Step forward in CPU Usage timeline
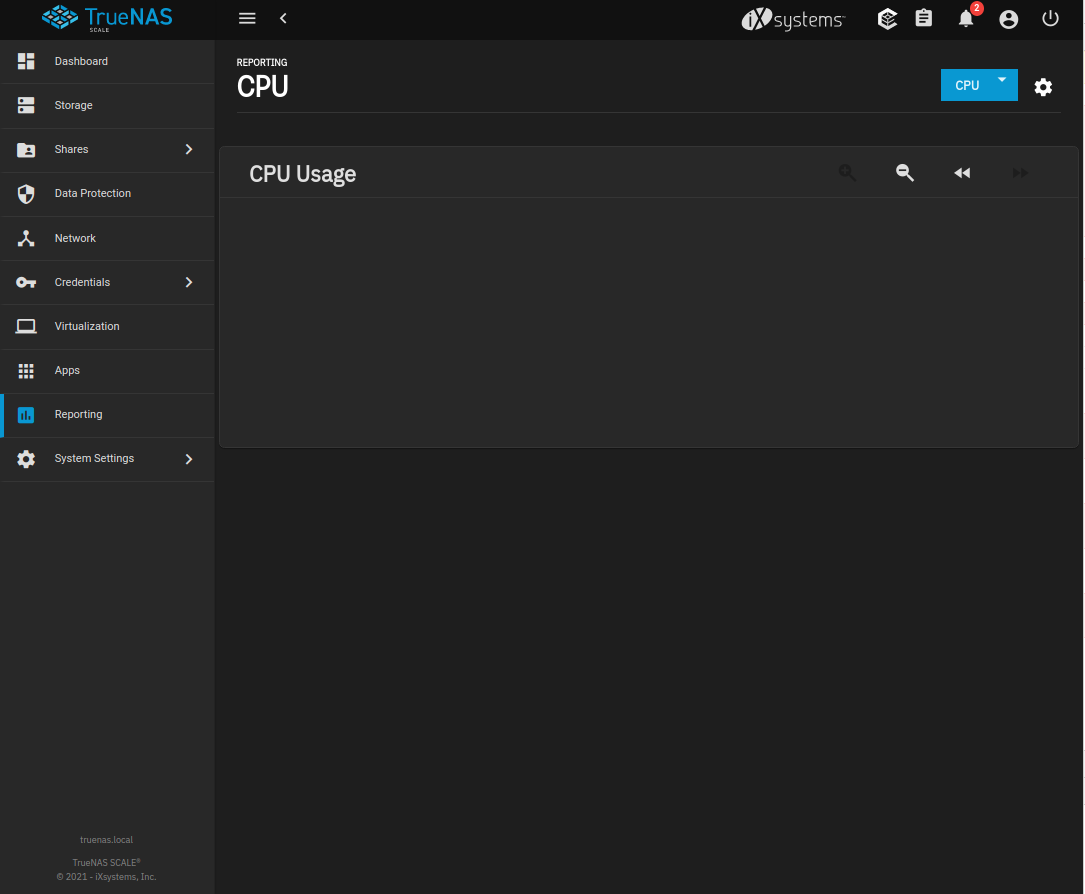1085x894 pixels. click(x=1020, y=173)
